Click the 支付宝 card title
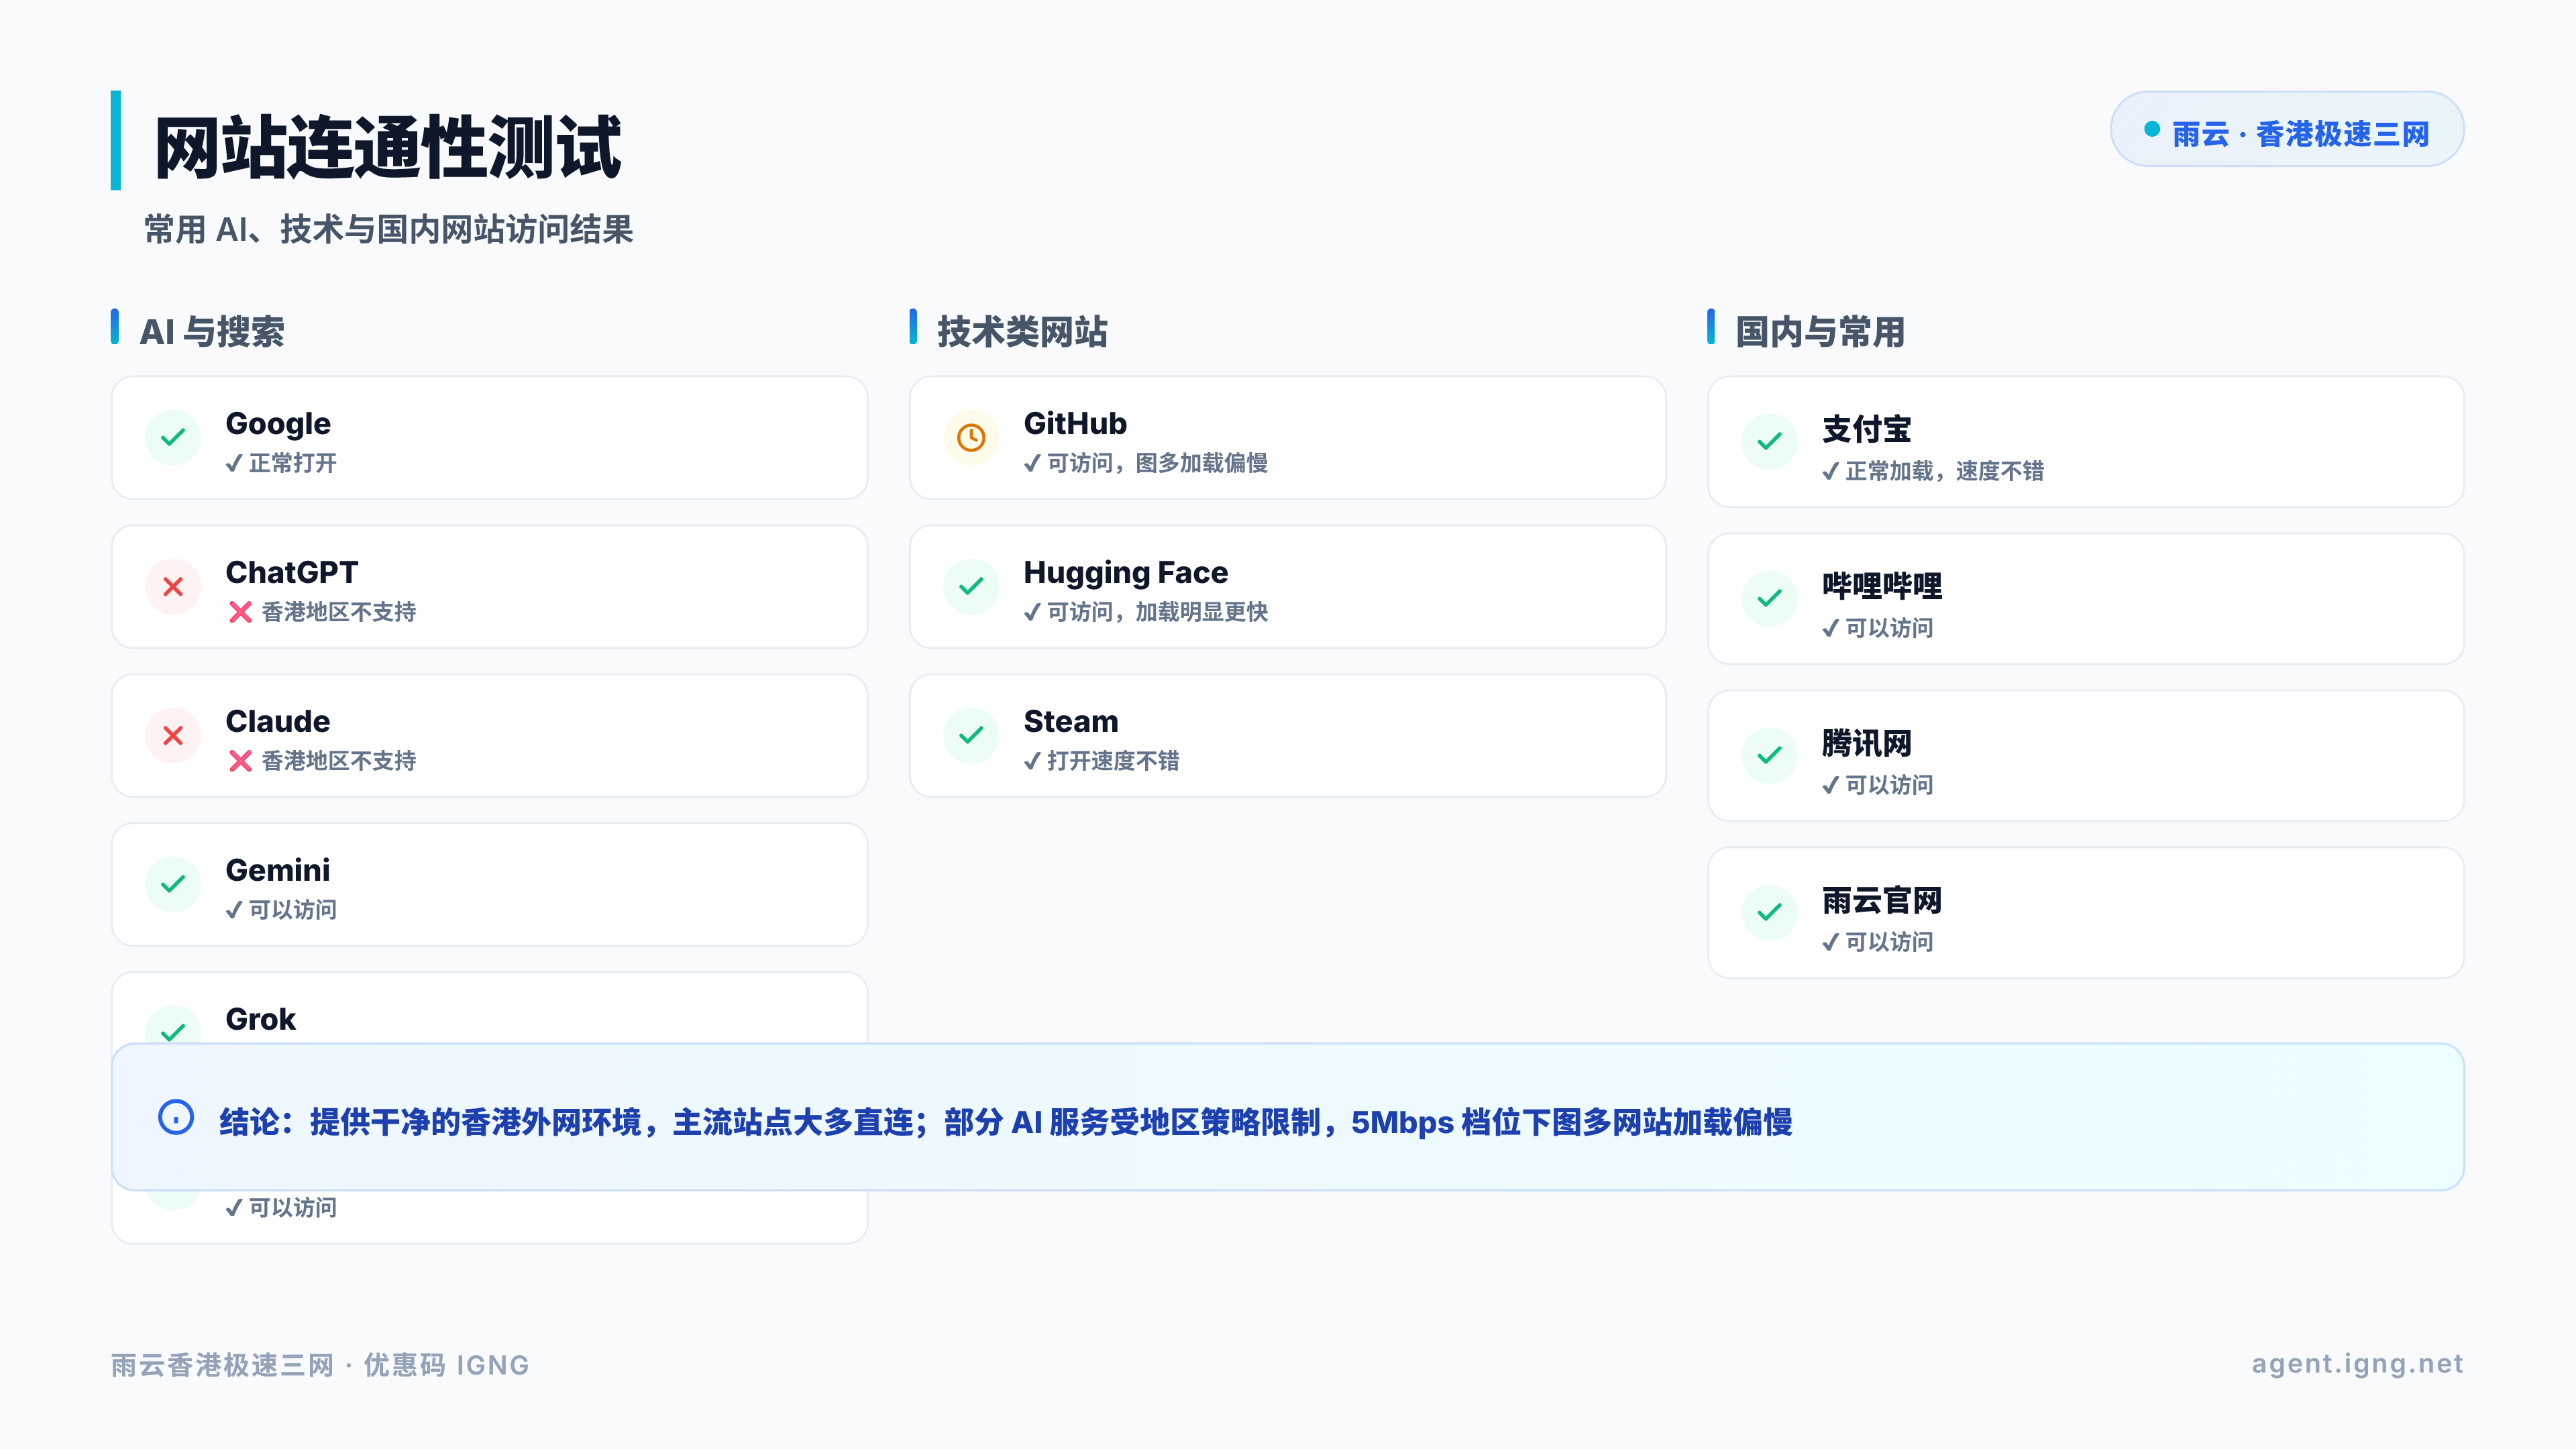 (1866, 429)
